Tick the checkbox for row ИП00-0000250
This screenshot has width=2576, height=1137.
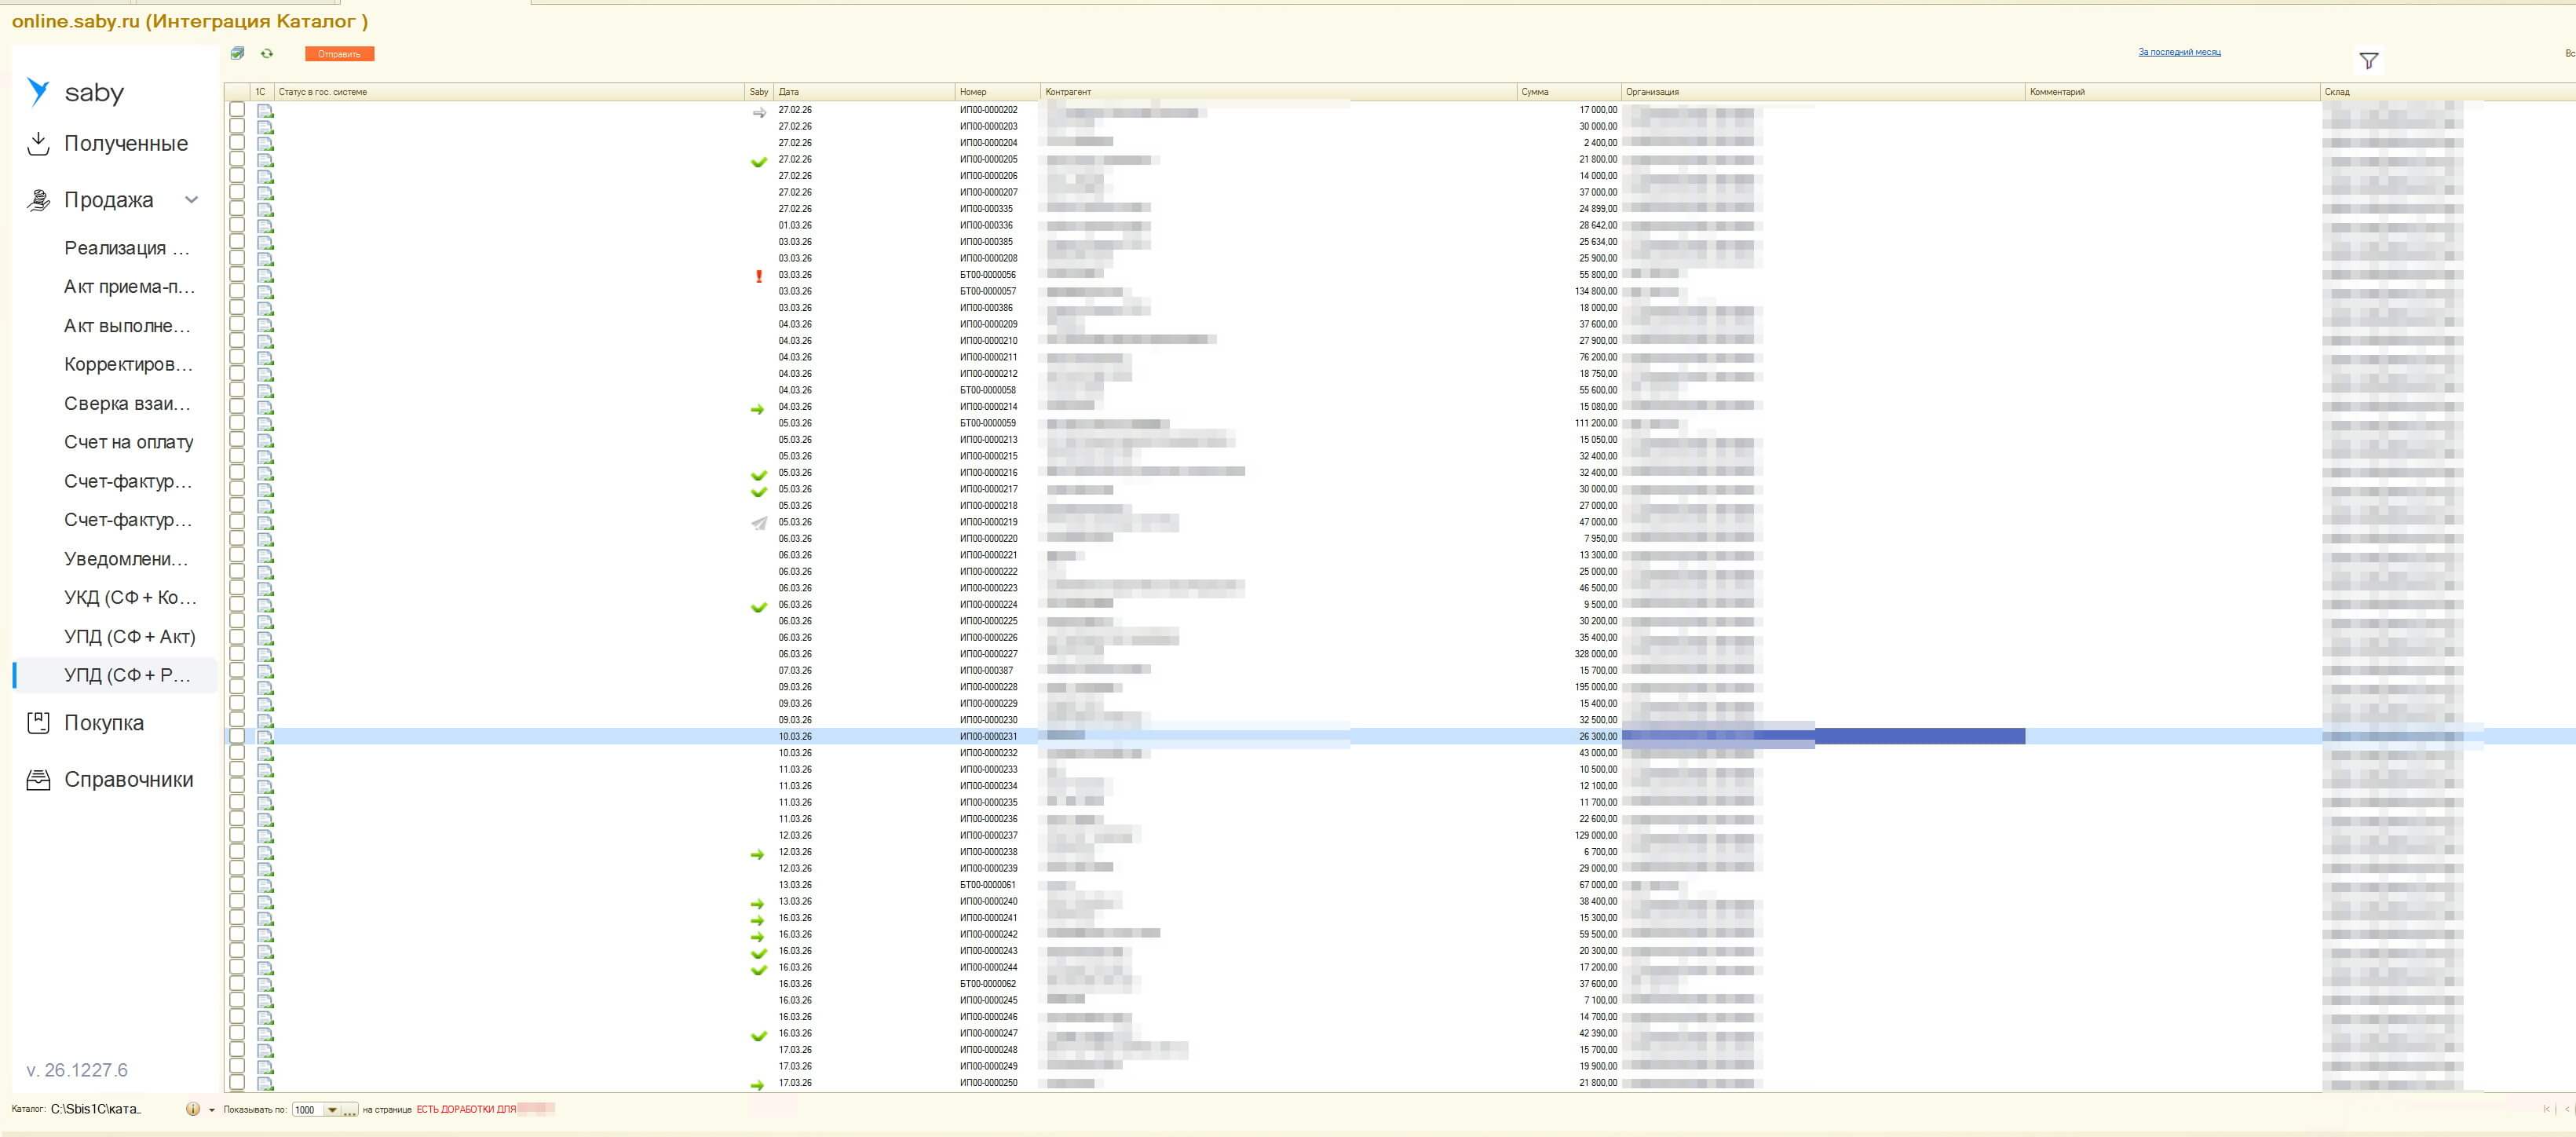tap(237, 1083)
